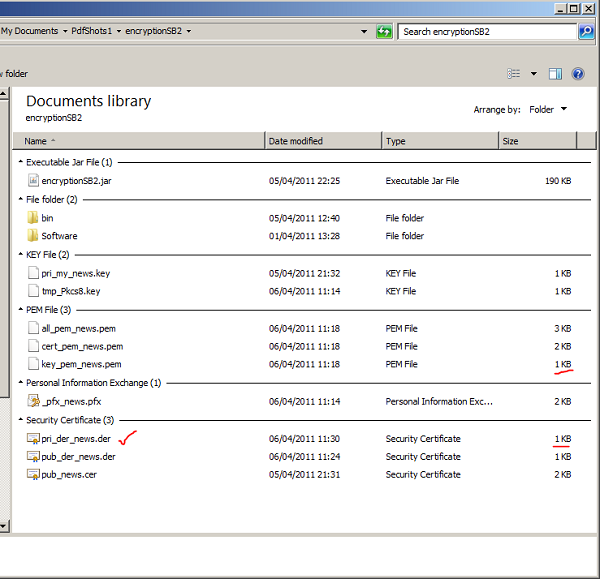600x579 pixels.
Task: Collapse the KEY File group
Action: 21,254
